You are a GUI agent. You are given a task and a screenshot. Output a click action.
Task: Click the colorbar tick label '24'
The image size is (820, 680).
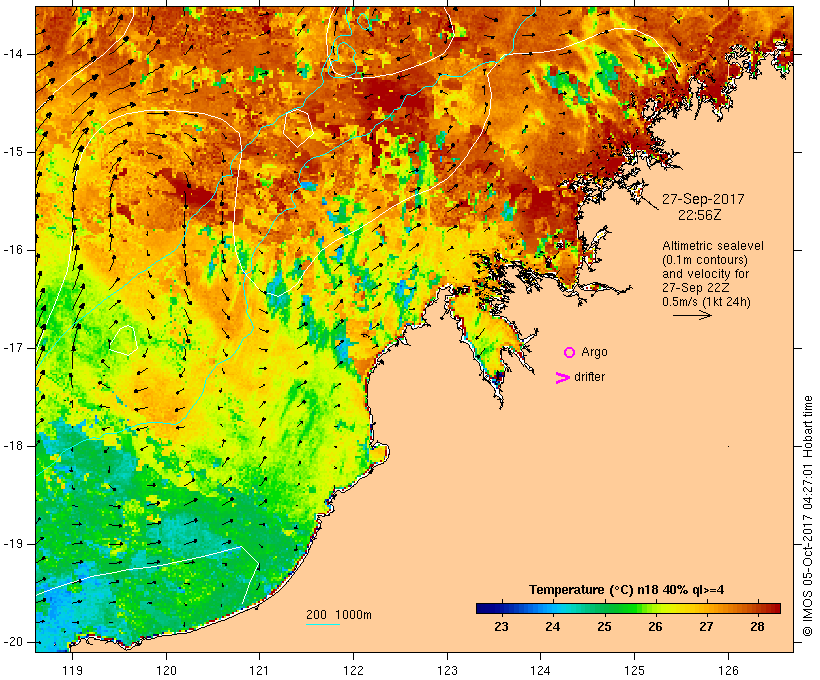click(x=553, y=627)
